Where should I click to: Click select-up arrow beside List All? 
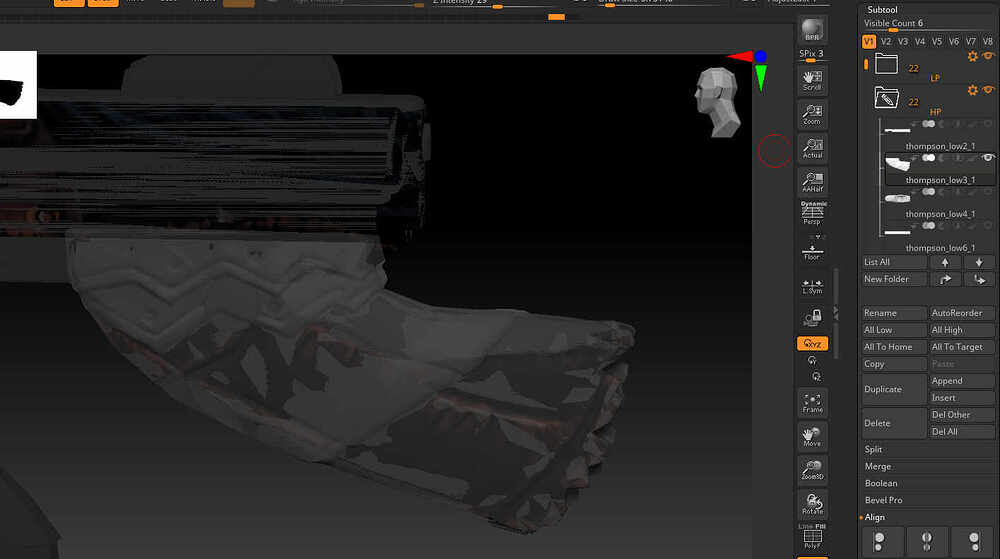945,262
